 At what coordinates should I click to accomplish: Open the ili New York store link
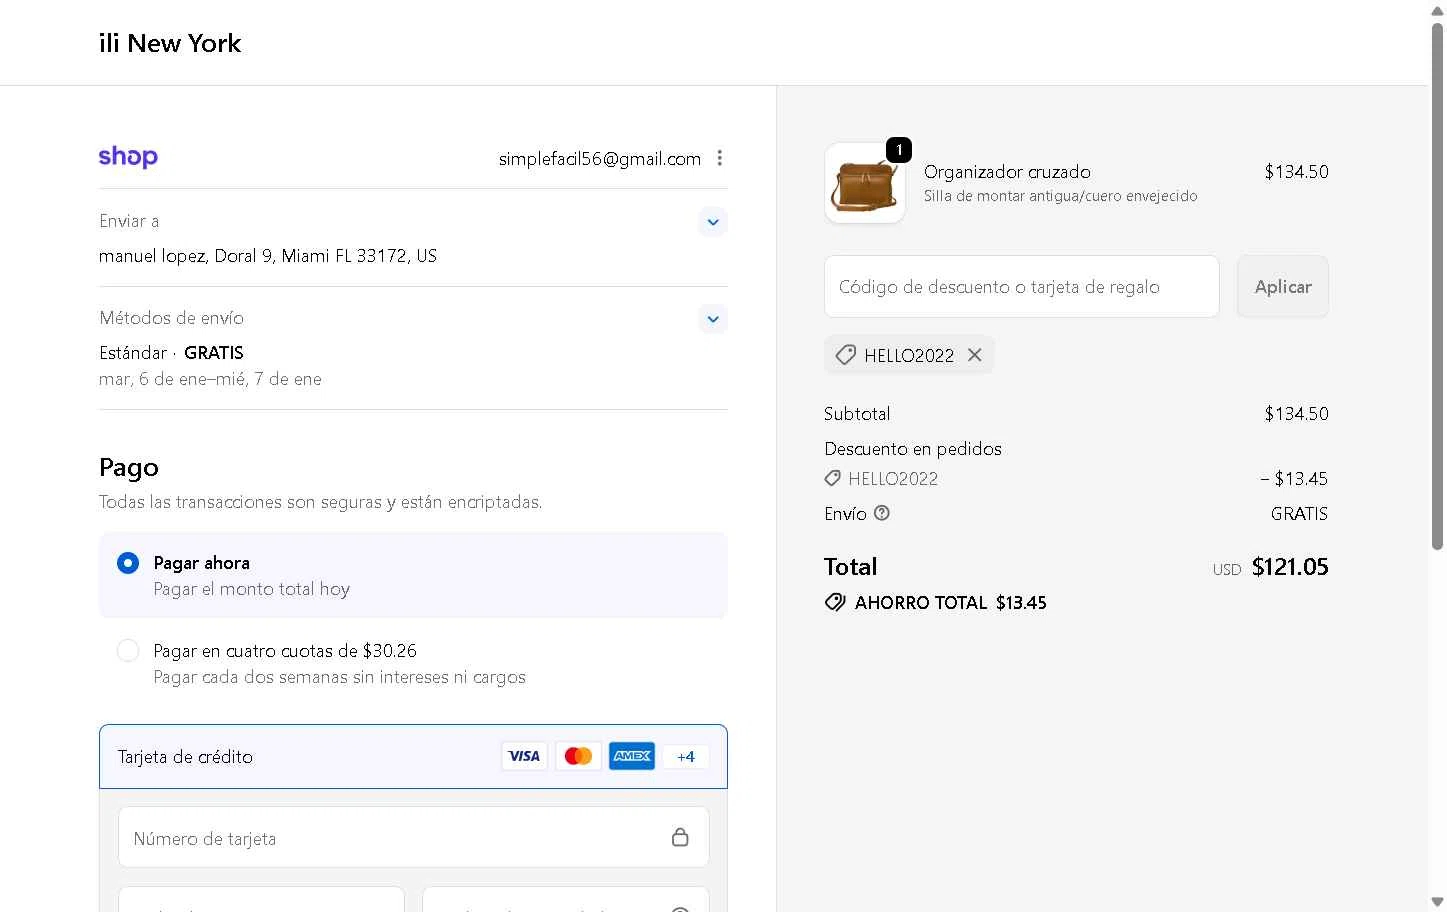170,43
